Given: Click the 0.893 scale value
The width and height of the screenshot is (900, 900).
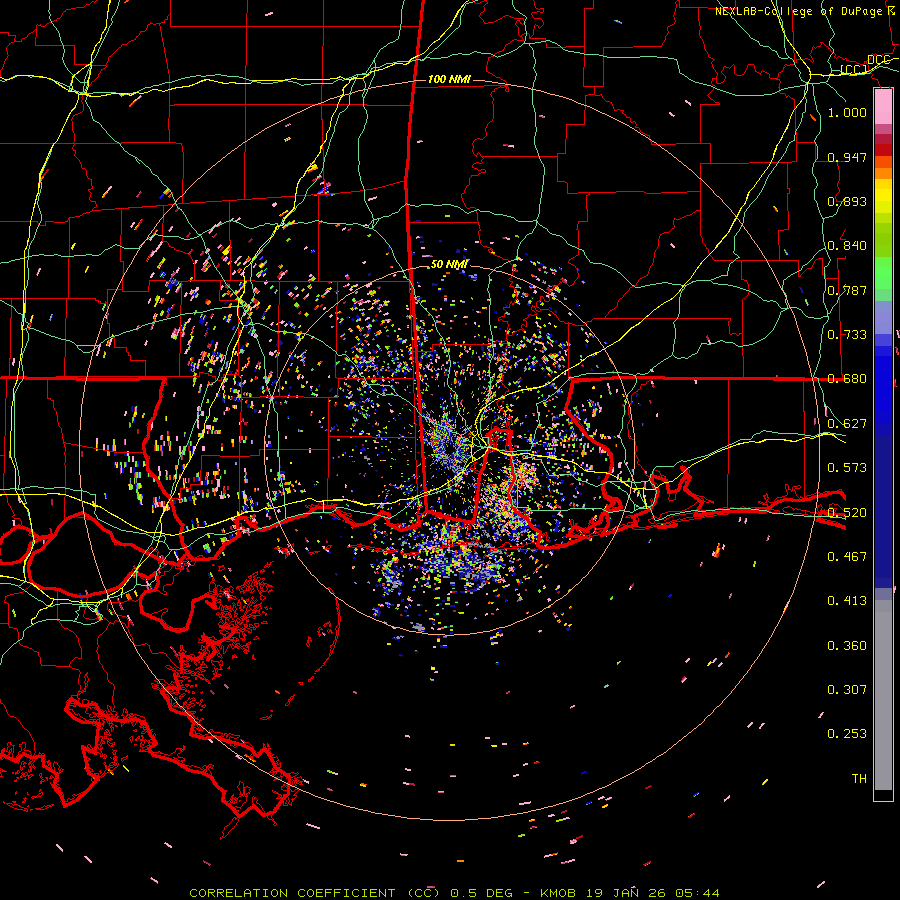Looking at the screenshot, I should pyautogui.click(x=847, y=201).
